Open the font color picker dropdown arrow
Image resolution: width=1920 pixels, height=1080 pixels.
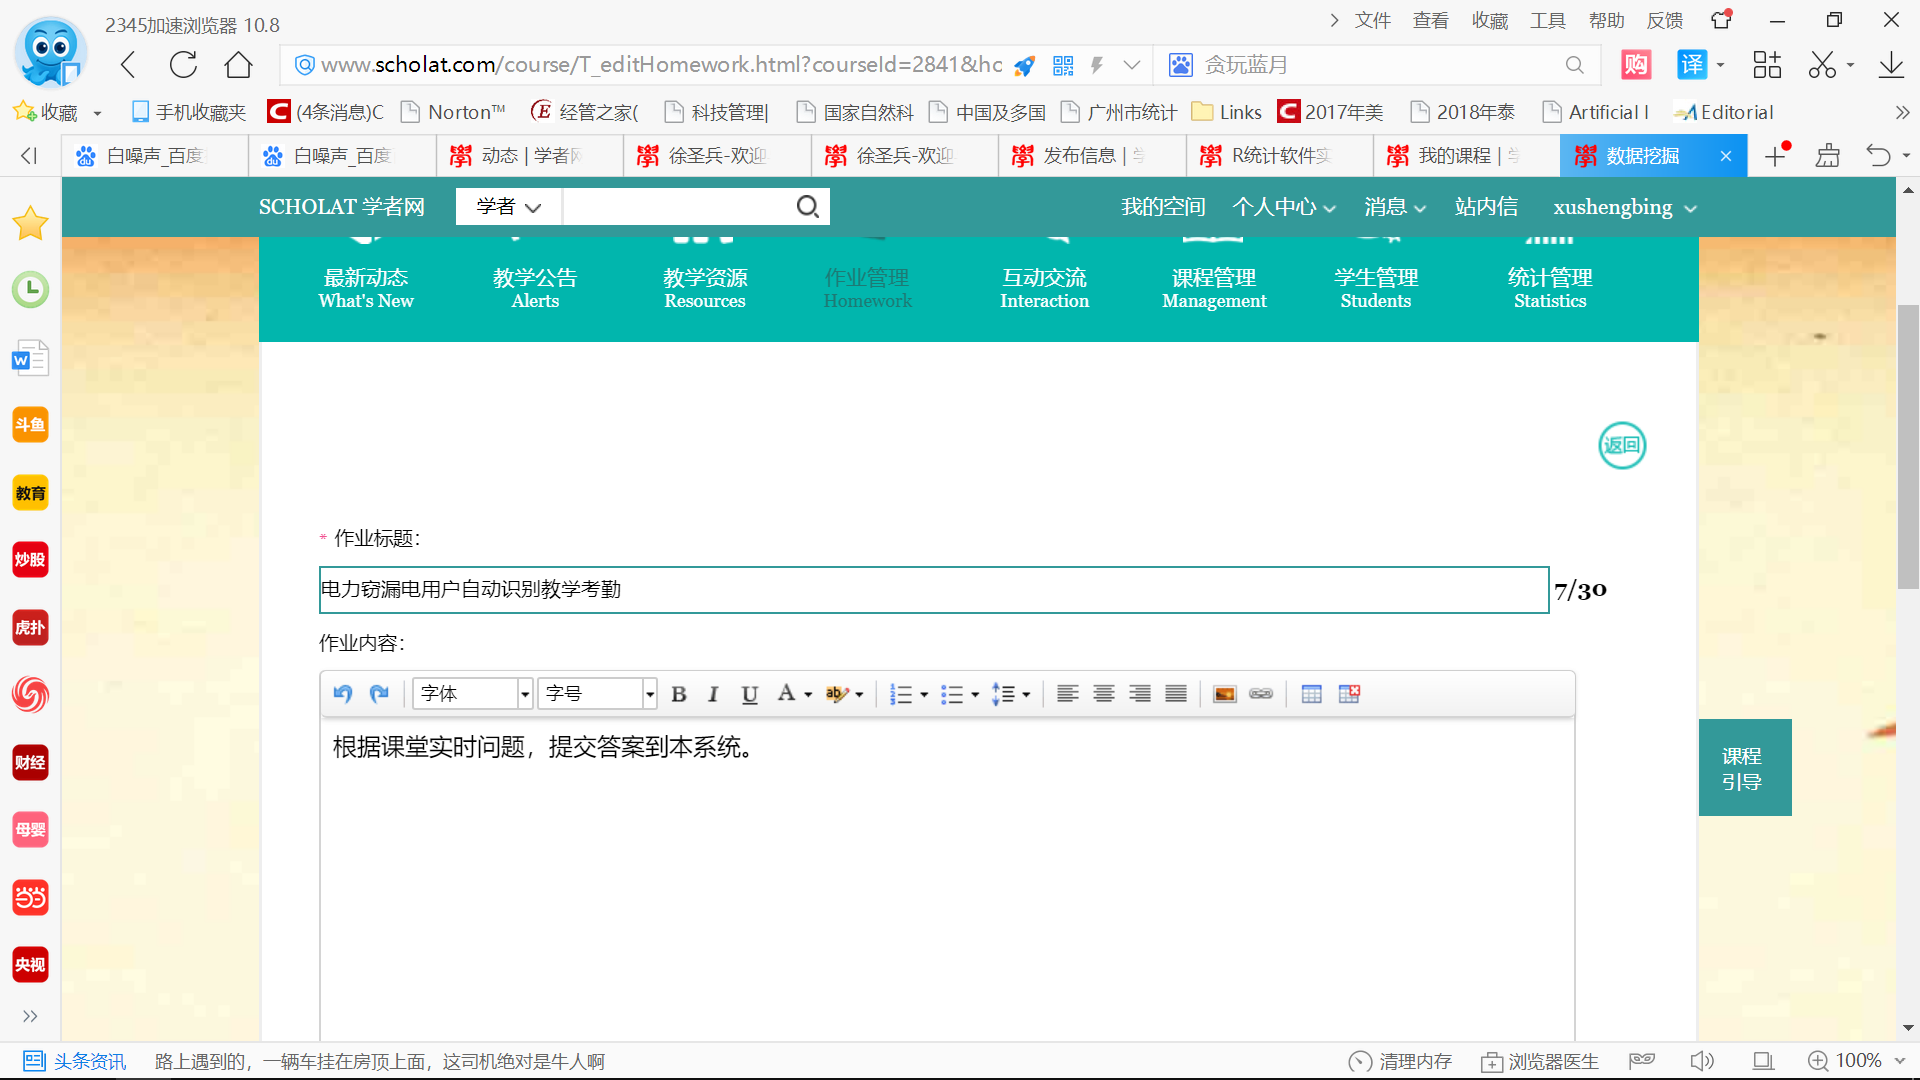[808, 694]
